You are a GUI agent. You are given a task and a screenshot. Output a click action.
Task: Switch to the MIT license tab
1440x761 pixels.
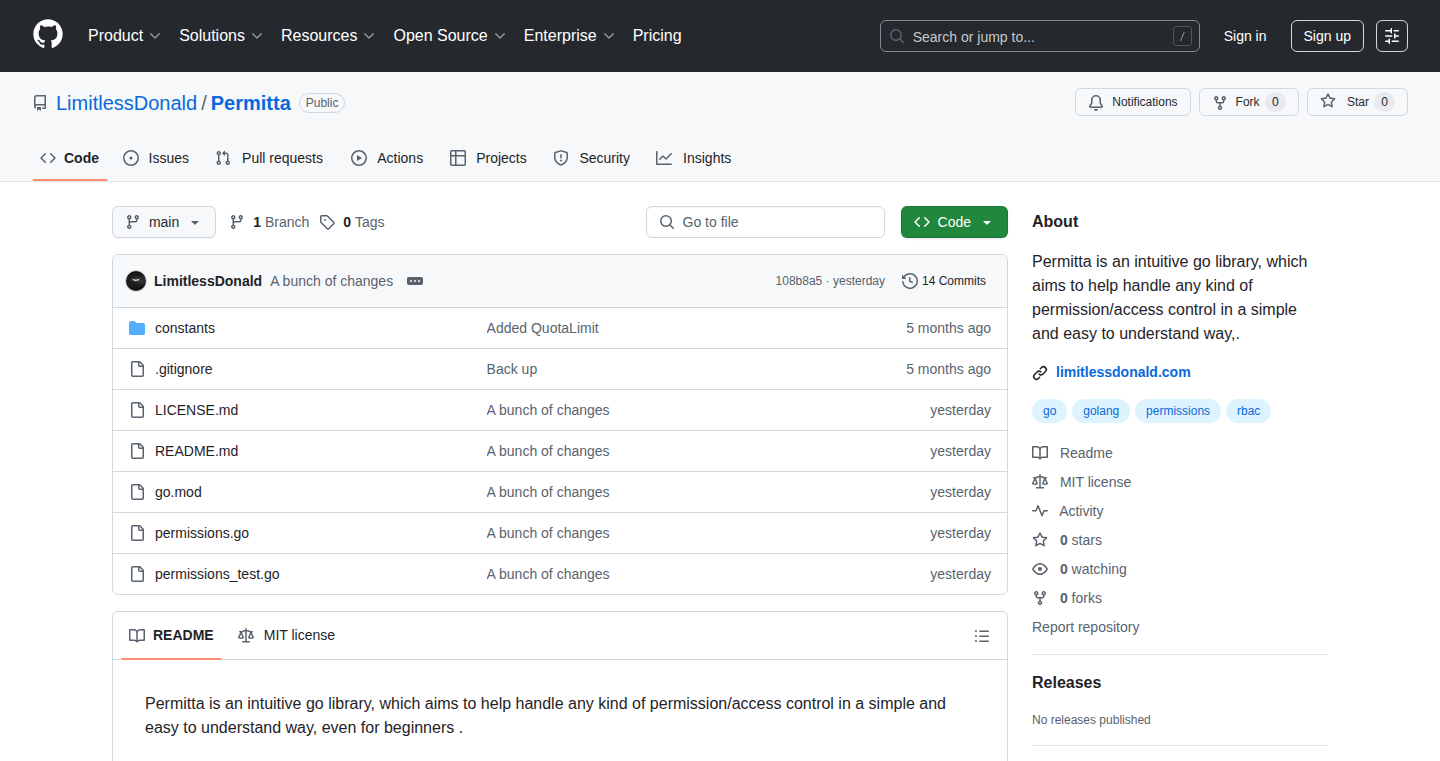click(286, 635)
